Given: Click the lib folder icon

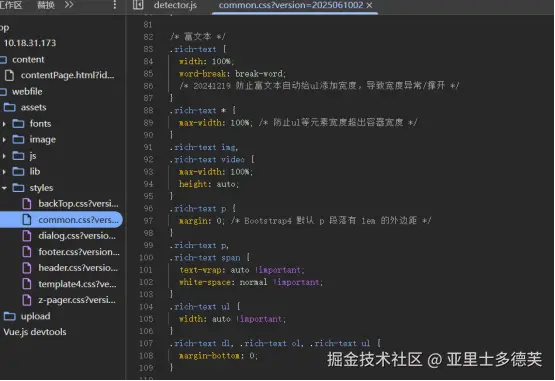Looking at the screenshot, I should 18,172.
